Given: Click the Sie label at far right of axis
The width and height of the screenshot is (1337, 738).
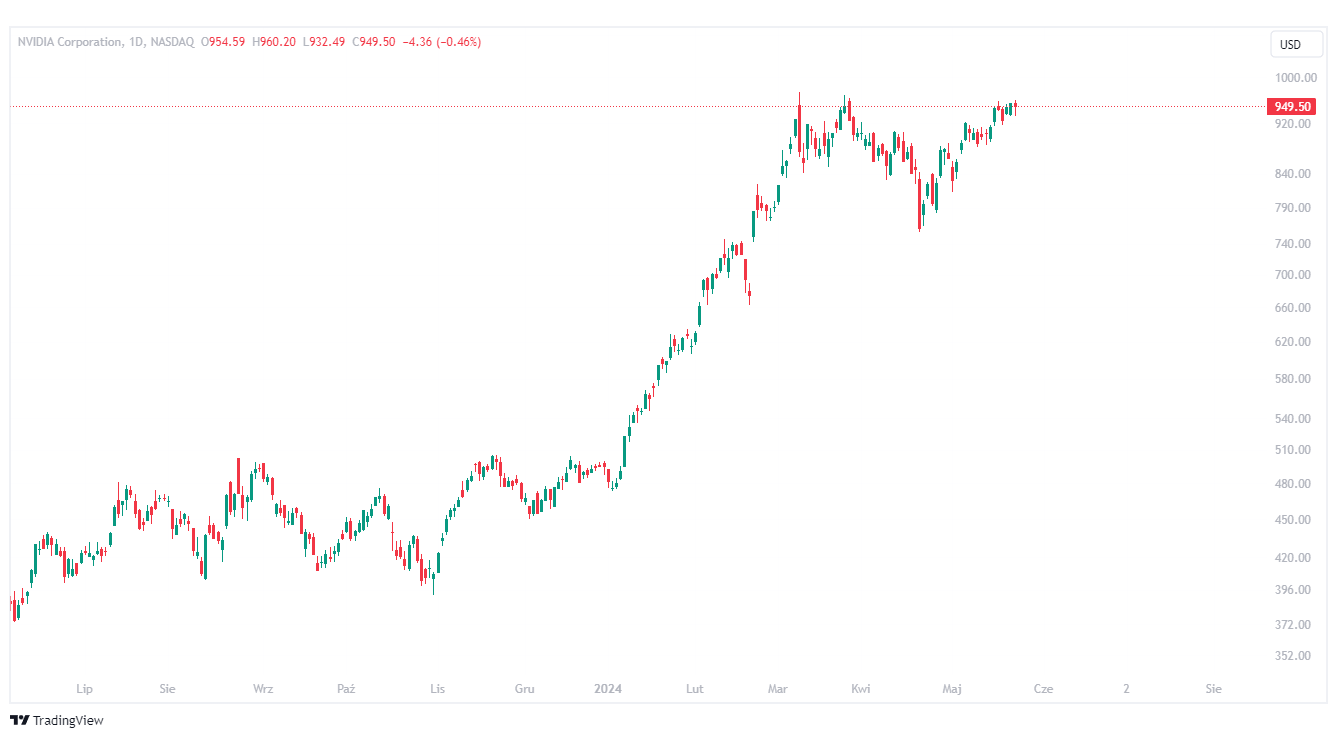Looking at the screenshot, I should (x=1214, y=689).
